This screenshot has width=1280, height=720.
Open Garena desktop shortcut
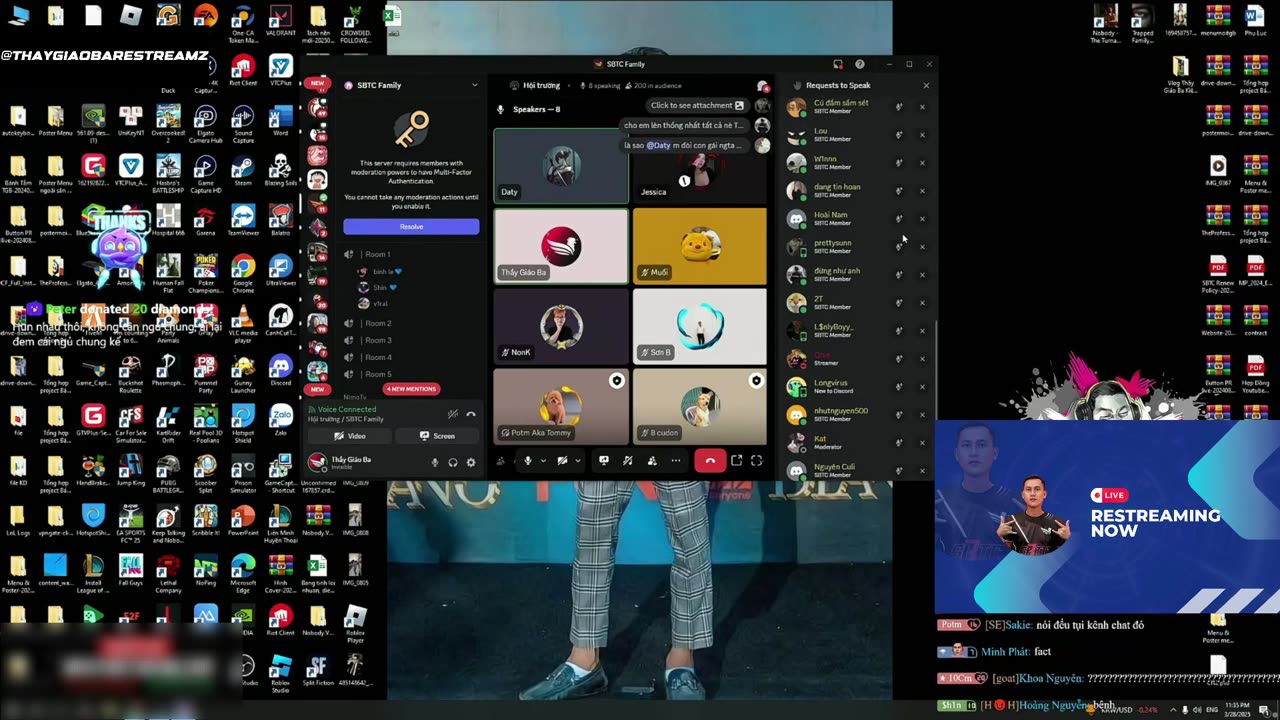pyautogui.click(x=206, y=222)
